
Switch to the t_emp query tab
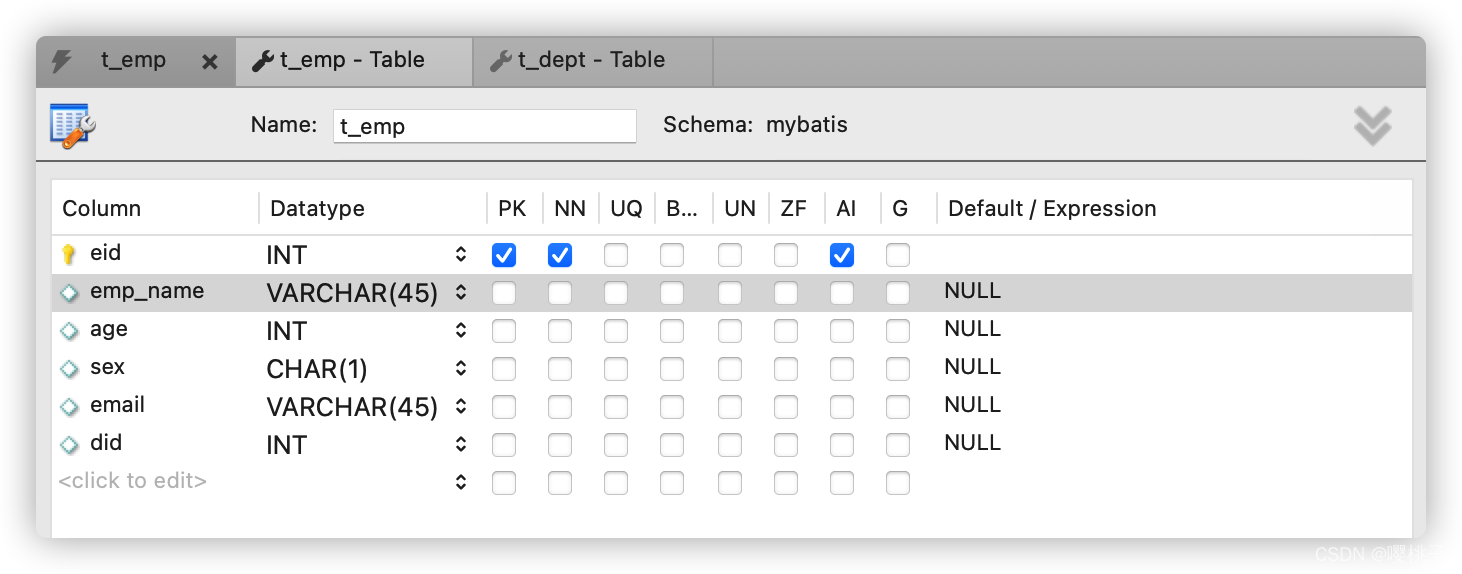133,61
